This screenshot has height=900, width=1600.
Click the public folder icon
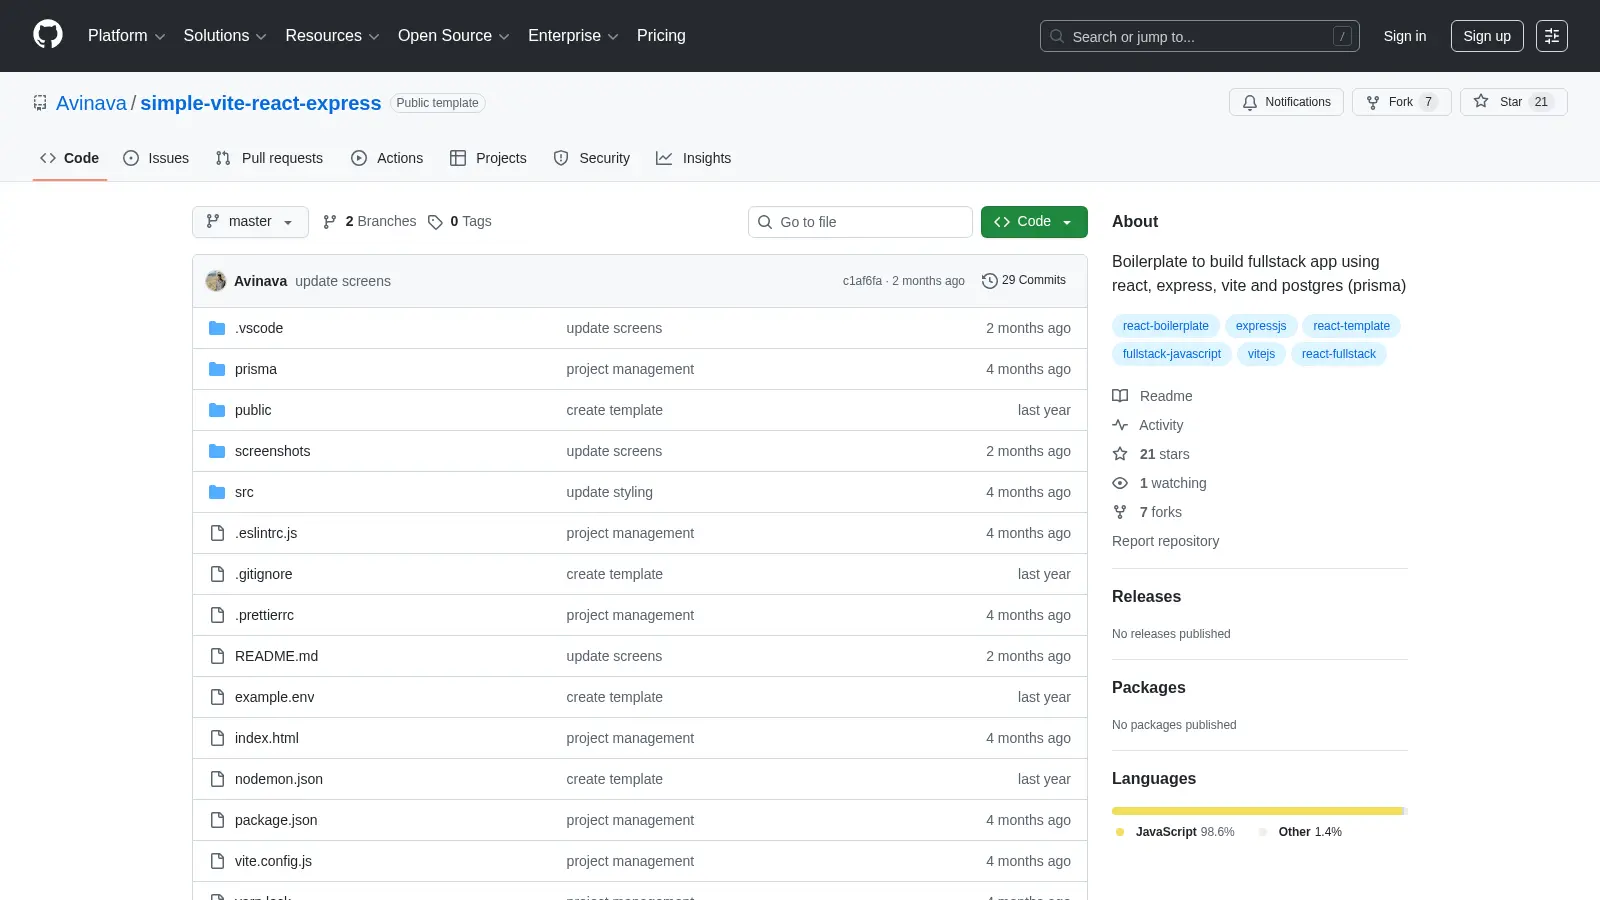[217, 410]
